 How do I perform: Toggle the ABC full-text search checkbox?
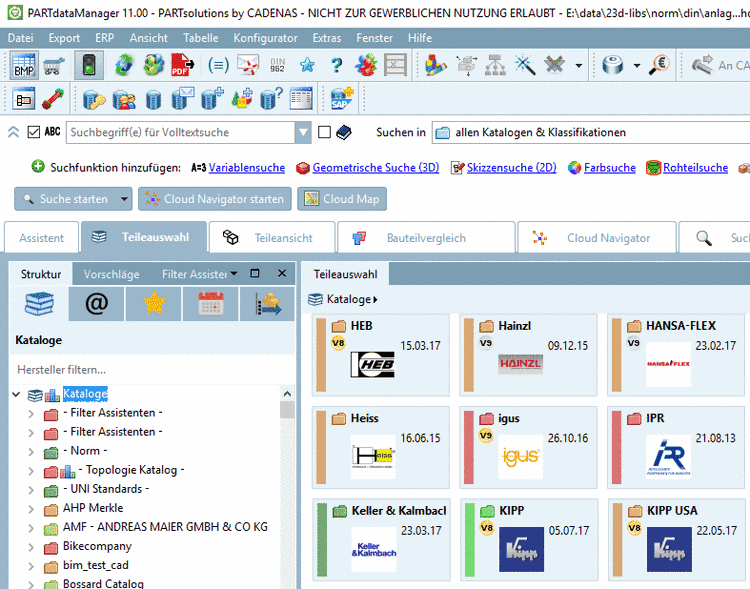pos(33,132)
